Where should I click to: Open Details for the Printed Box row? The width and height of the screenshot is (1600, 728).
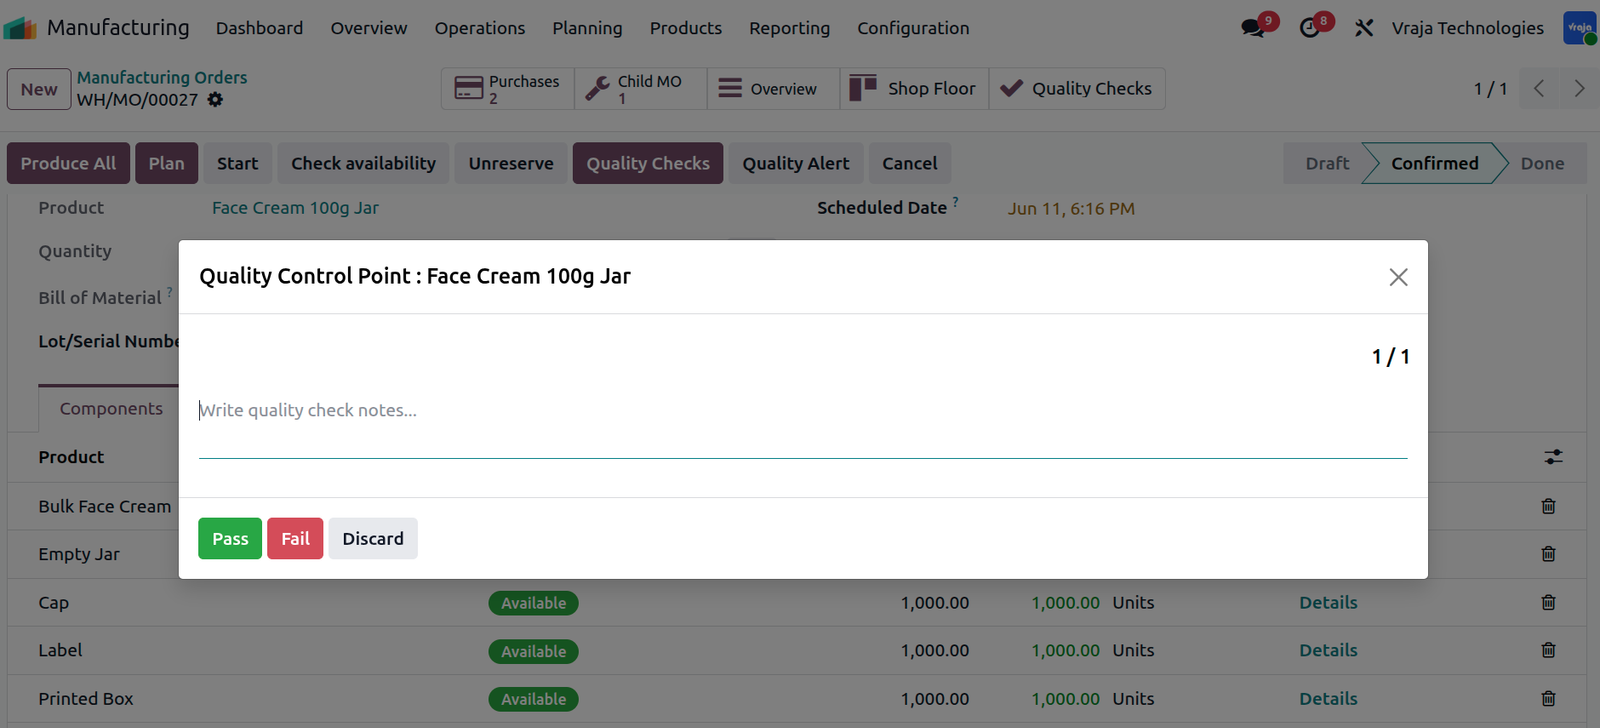tap(1328, 699)
